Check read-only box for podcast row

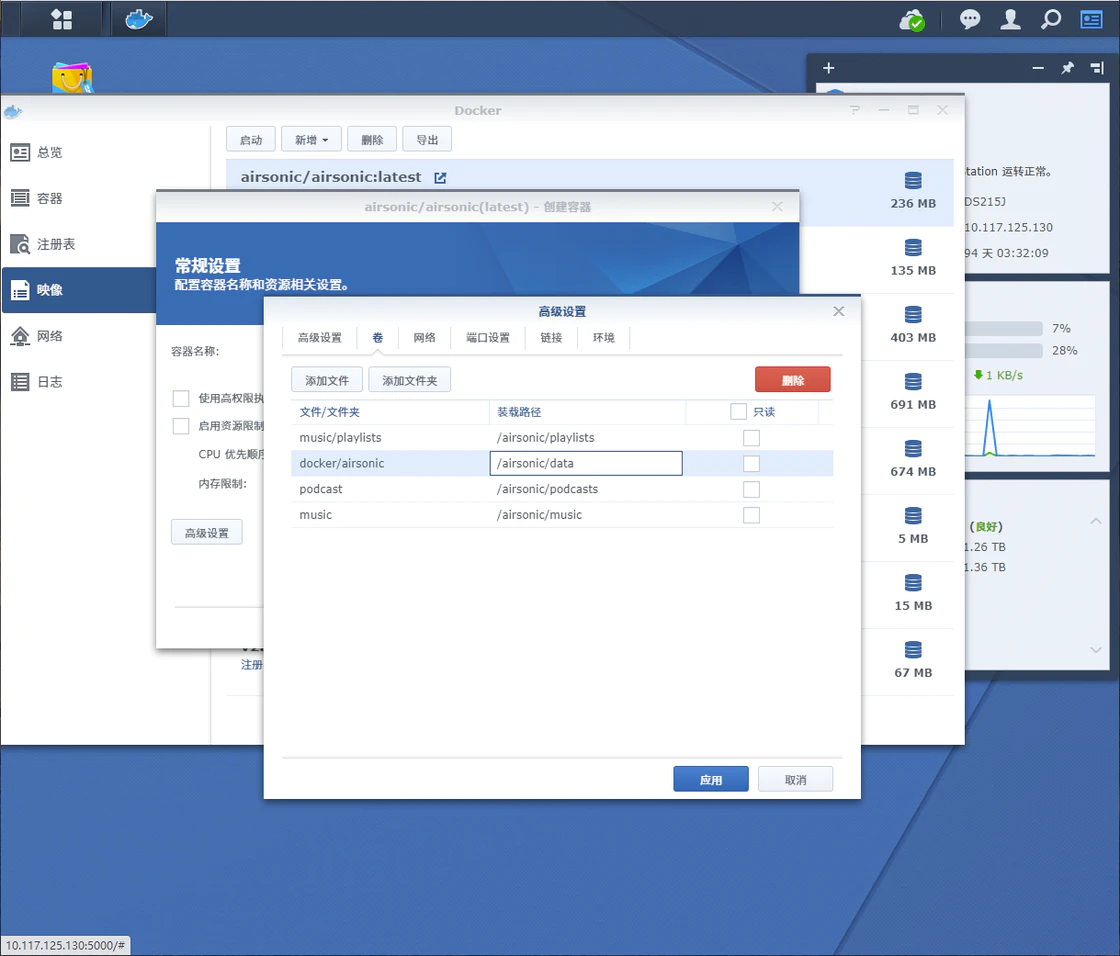(x=751, y=489)
